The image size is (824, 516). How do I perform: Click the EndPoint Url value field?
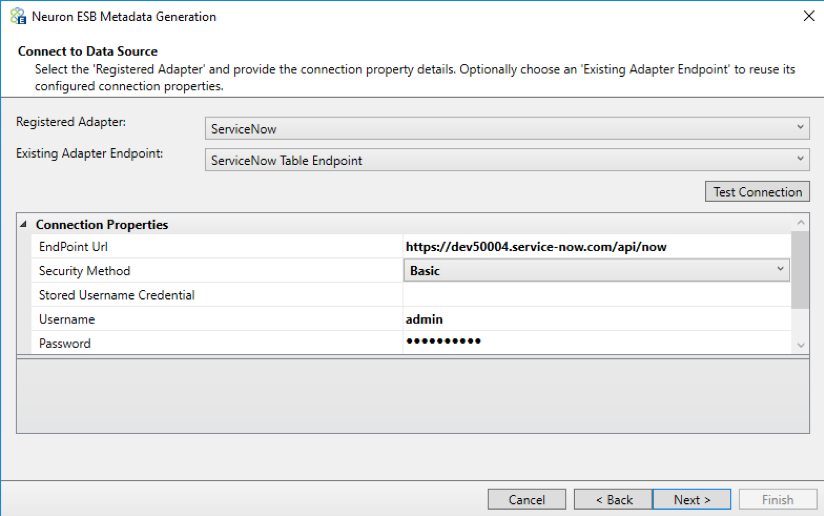click(596, 246)
